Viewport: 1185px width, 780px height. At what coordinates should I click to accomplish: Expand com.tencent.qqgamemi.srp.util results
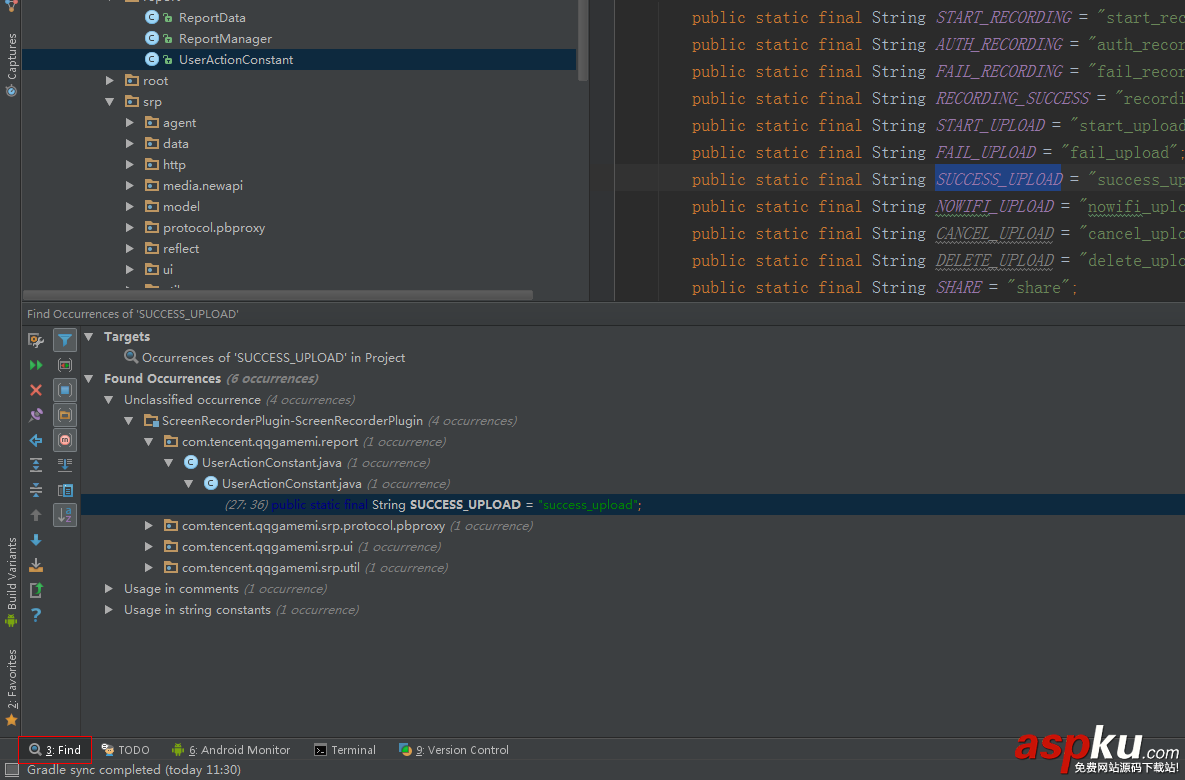149,568
